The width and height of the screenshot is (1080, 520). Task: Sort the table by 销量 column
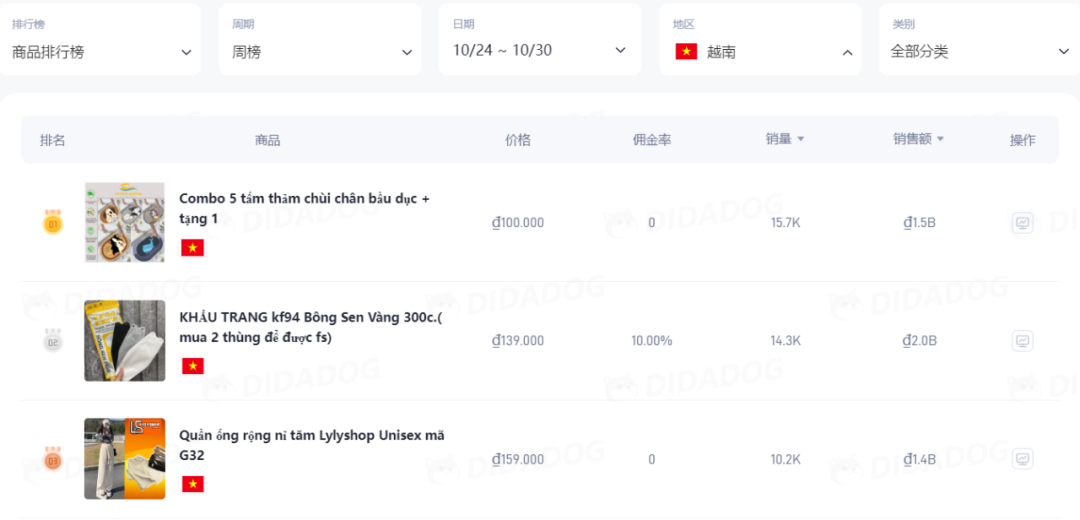pyautogui.click(x=785, y=139)
